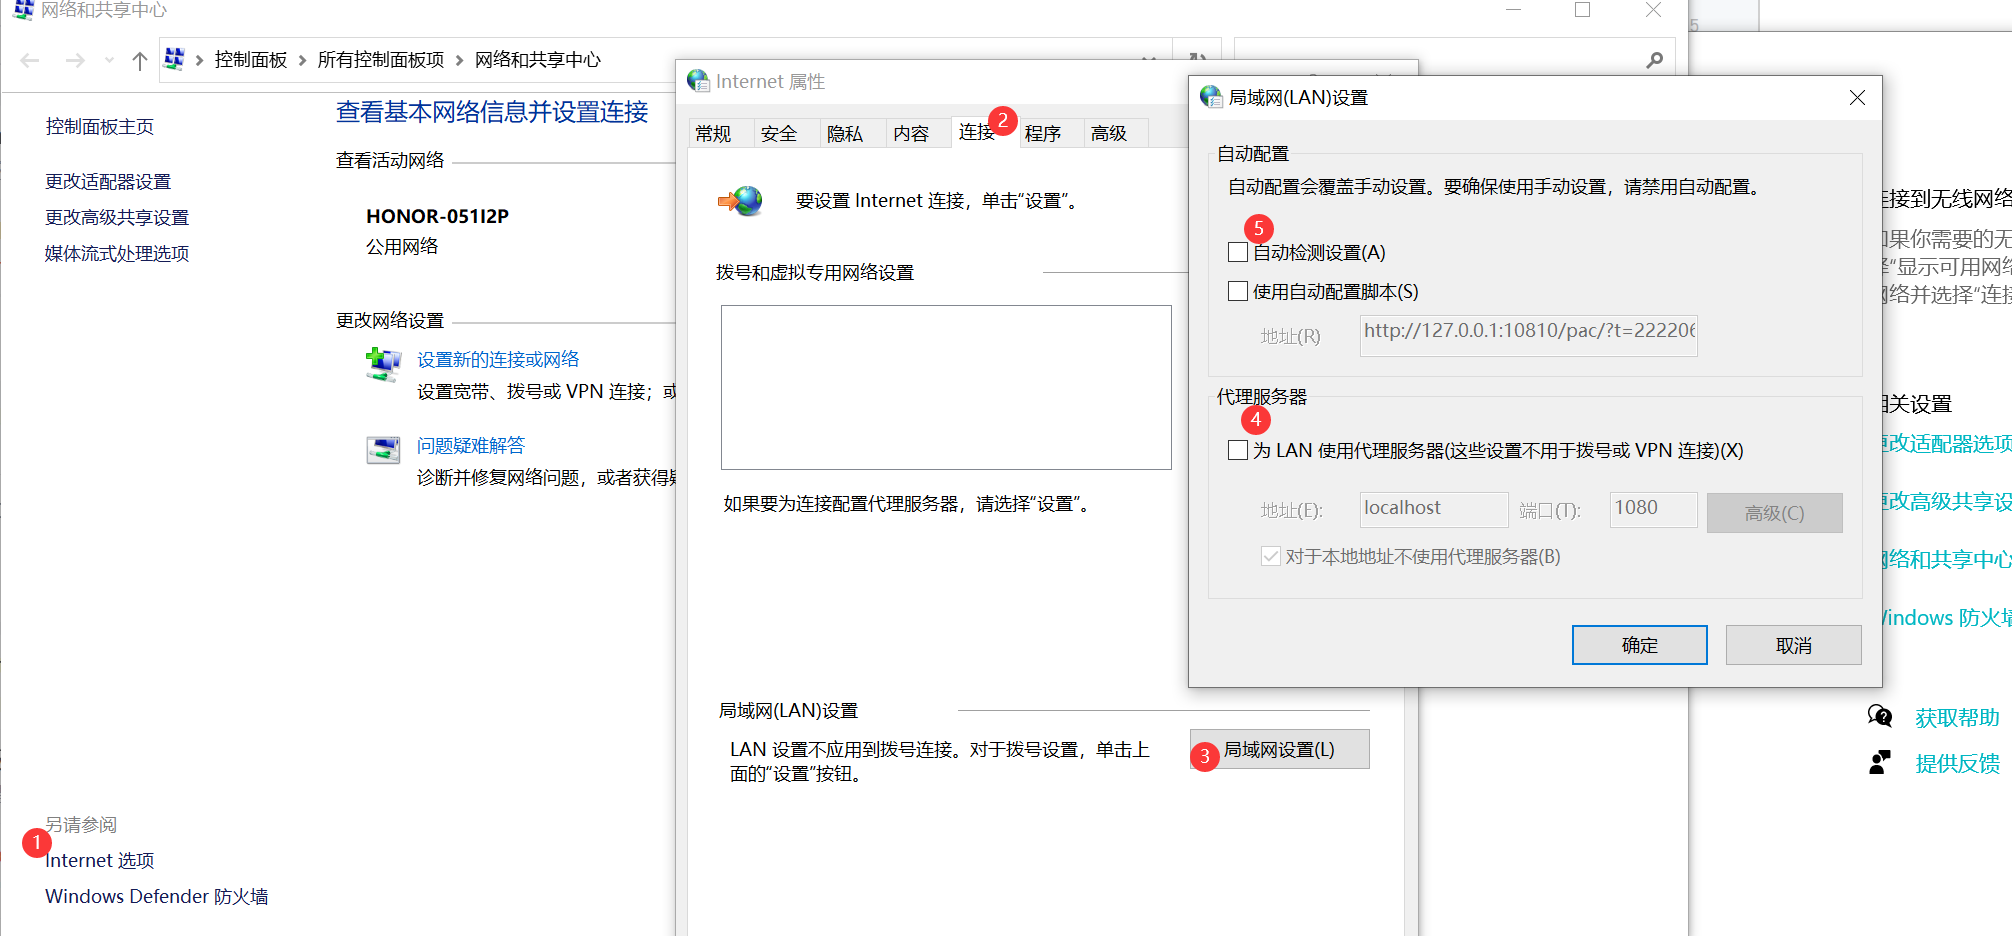Screen dimensions: 2012x936
Task: Enable 为 LAN 使用代理服务器 checkbox
Action: tap(1237, 450)
